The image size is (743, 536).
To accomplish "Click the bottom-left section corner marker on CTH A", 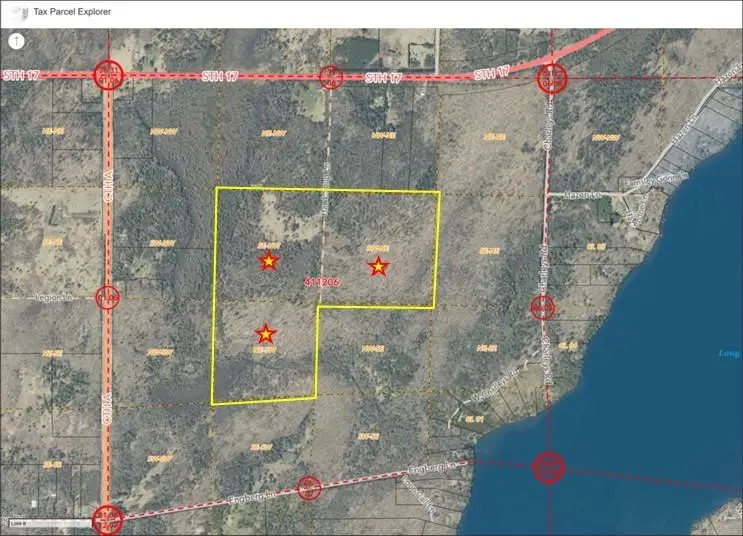I will [107, 518].
